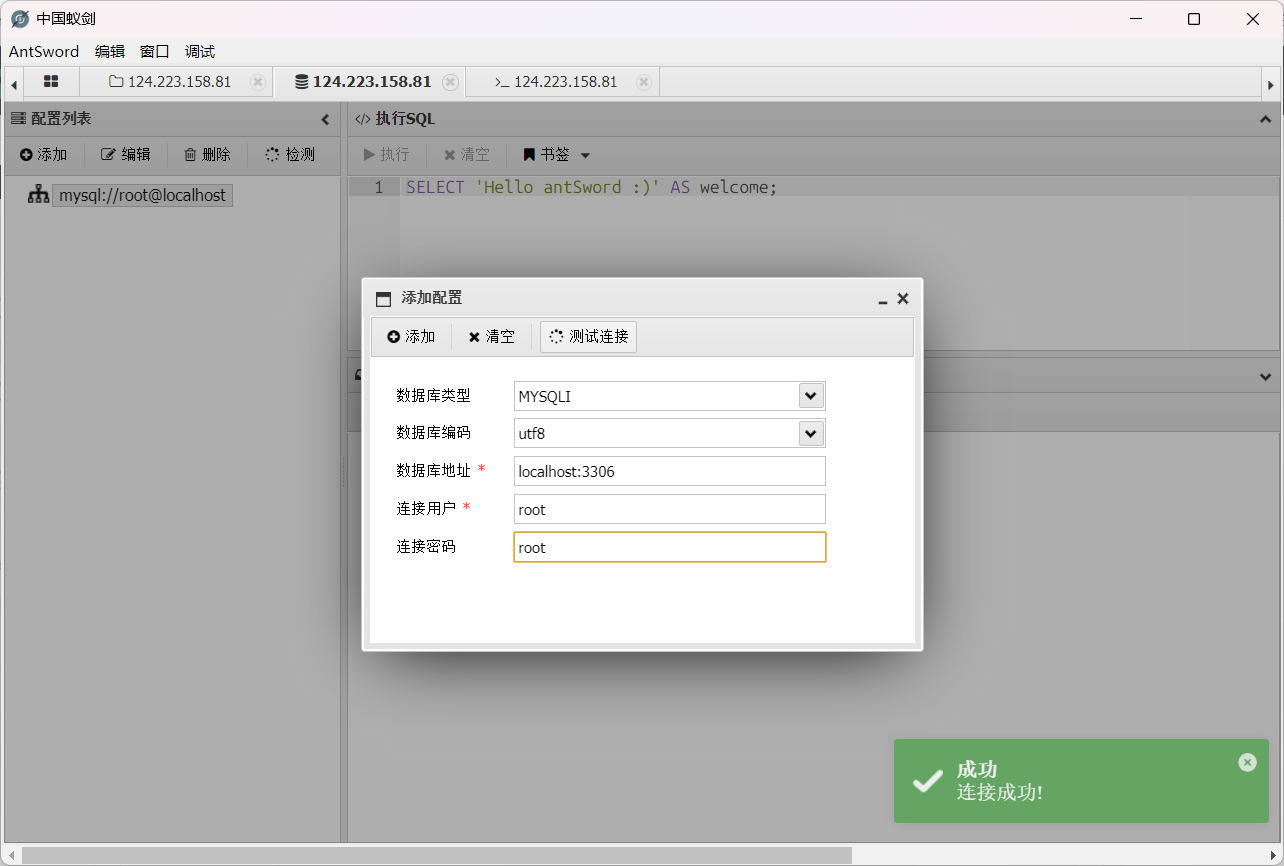Click the bottom horizontal scrollbar

437,856
